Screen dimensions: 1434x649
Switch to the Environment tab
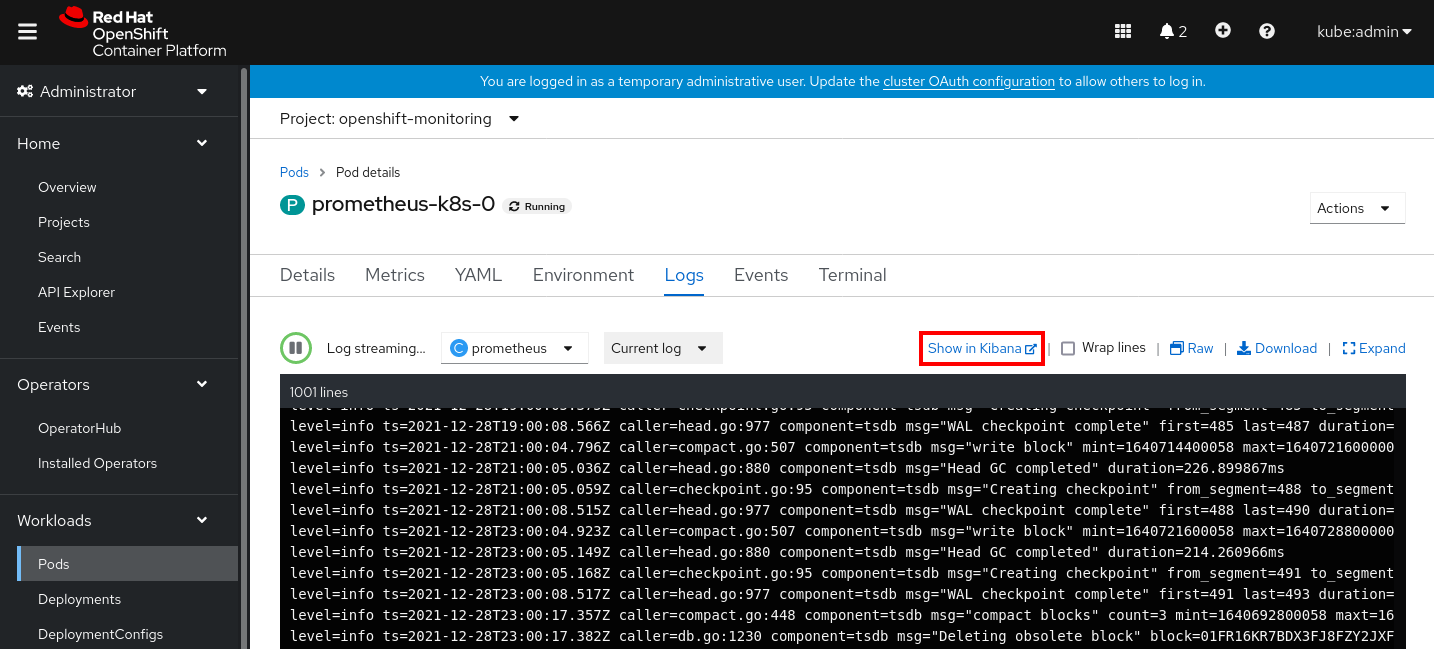tap(583, 275)
